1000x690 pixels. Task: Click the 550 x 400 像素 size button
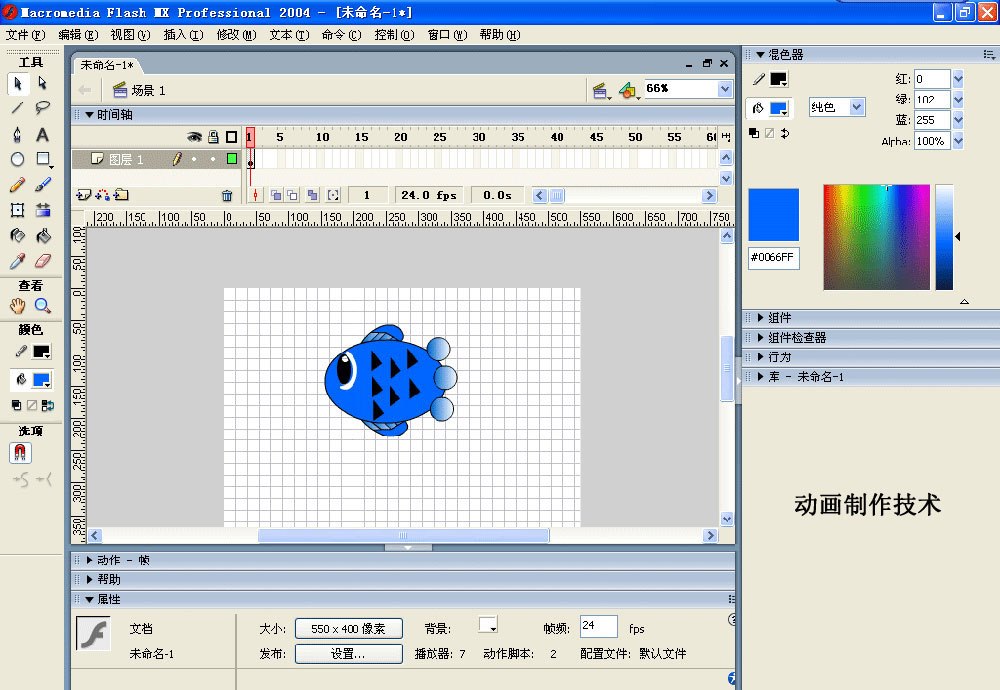[348, 629]
